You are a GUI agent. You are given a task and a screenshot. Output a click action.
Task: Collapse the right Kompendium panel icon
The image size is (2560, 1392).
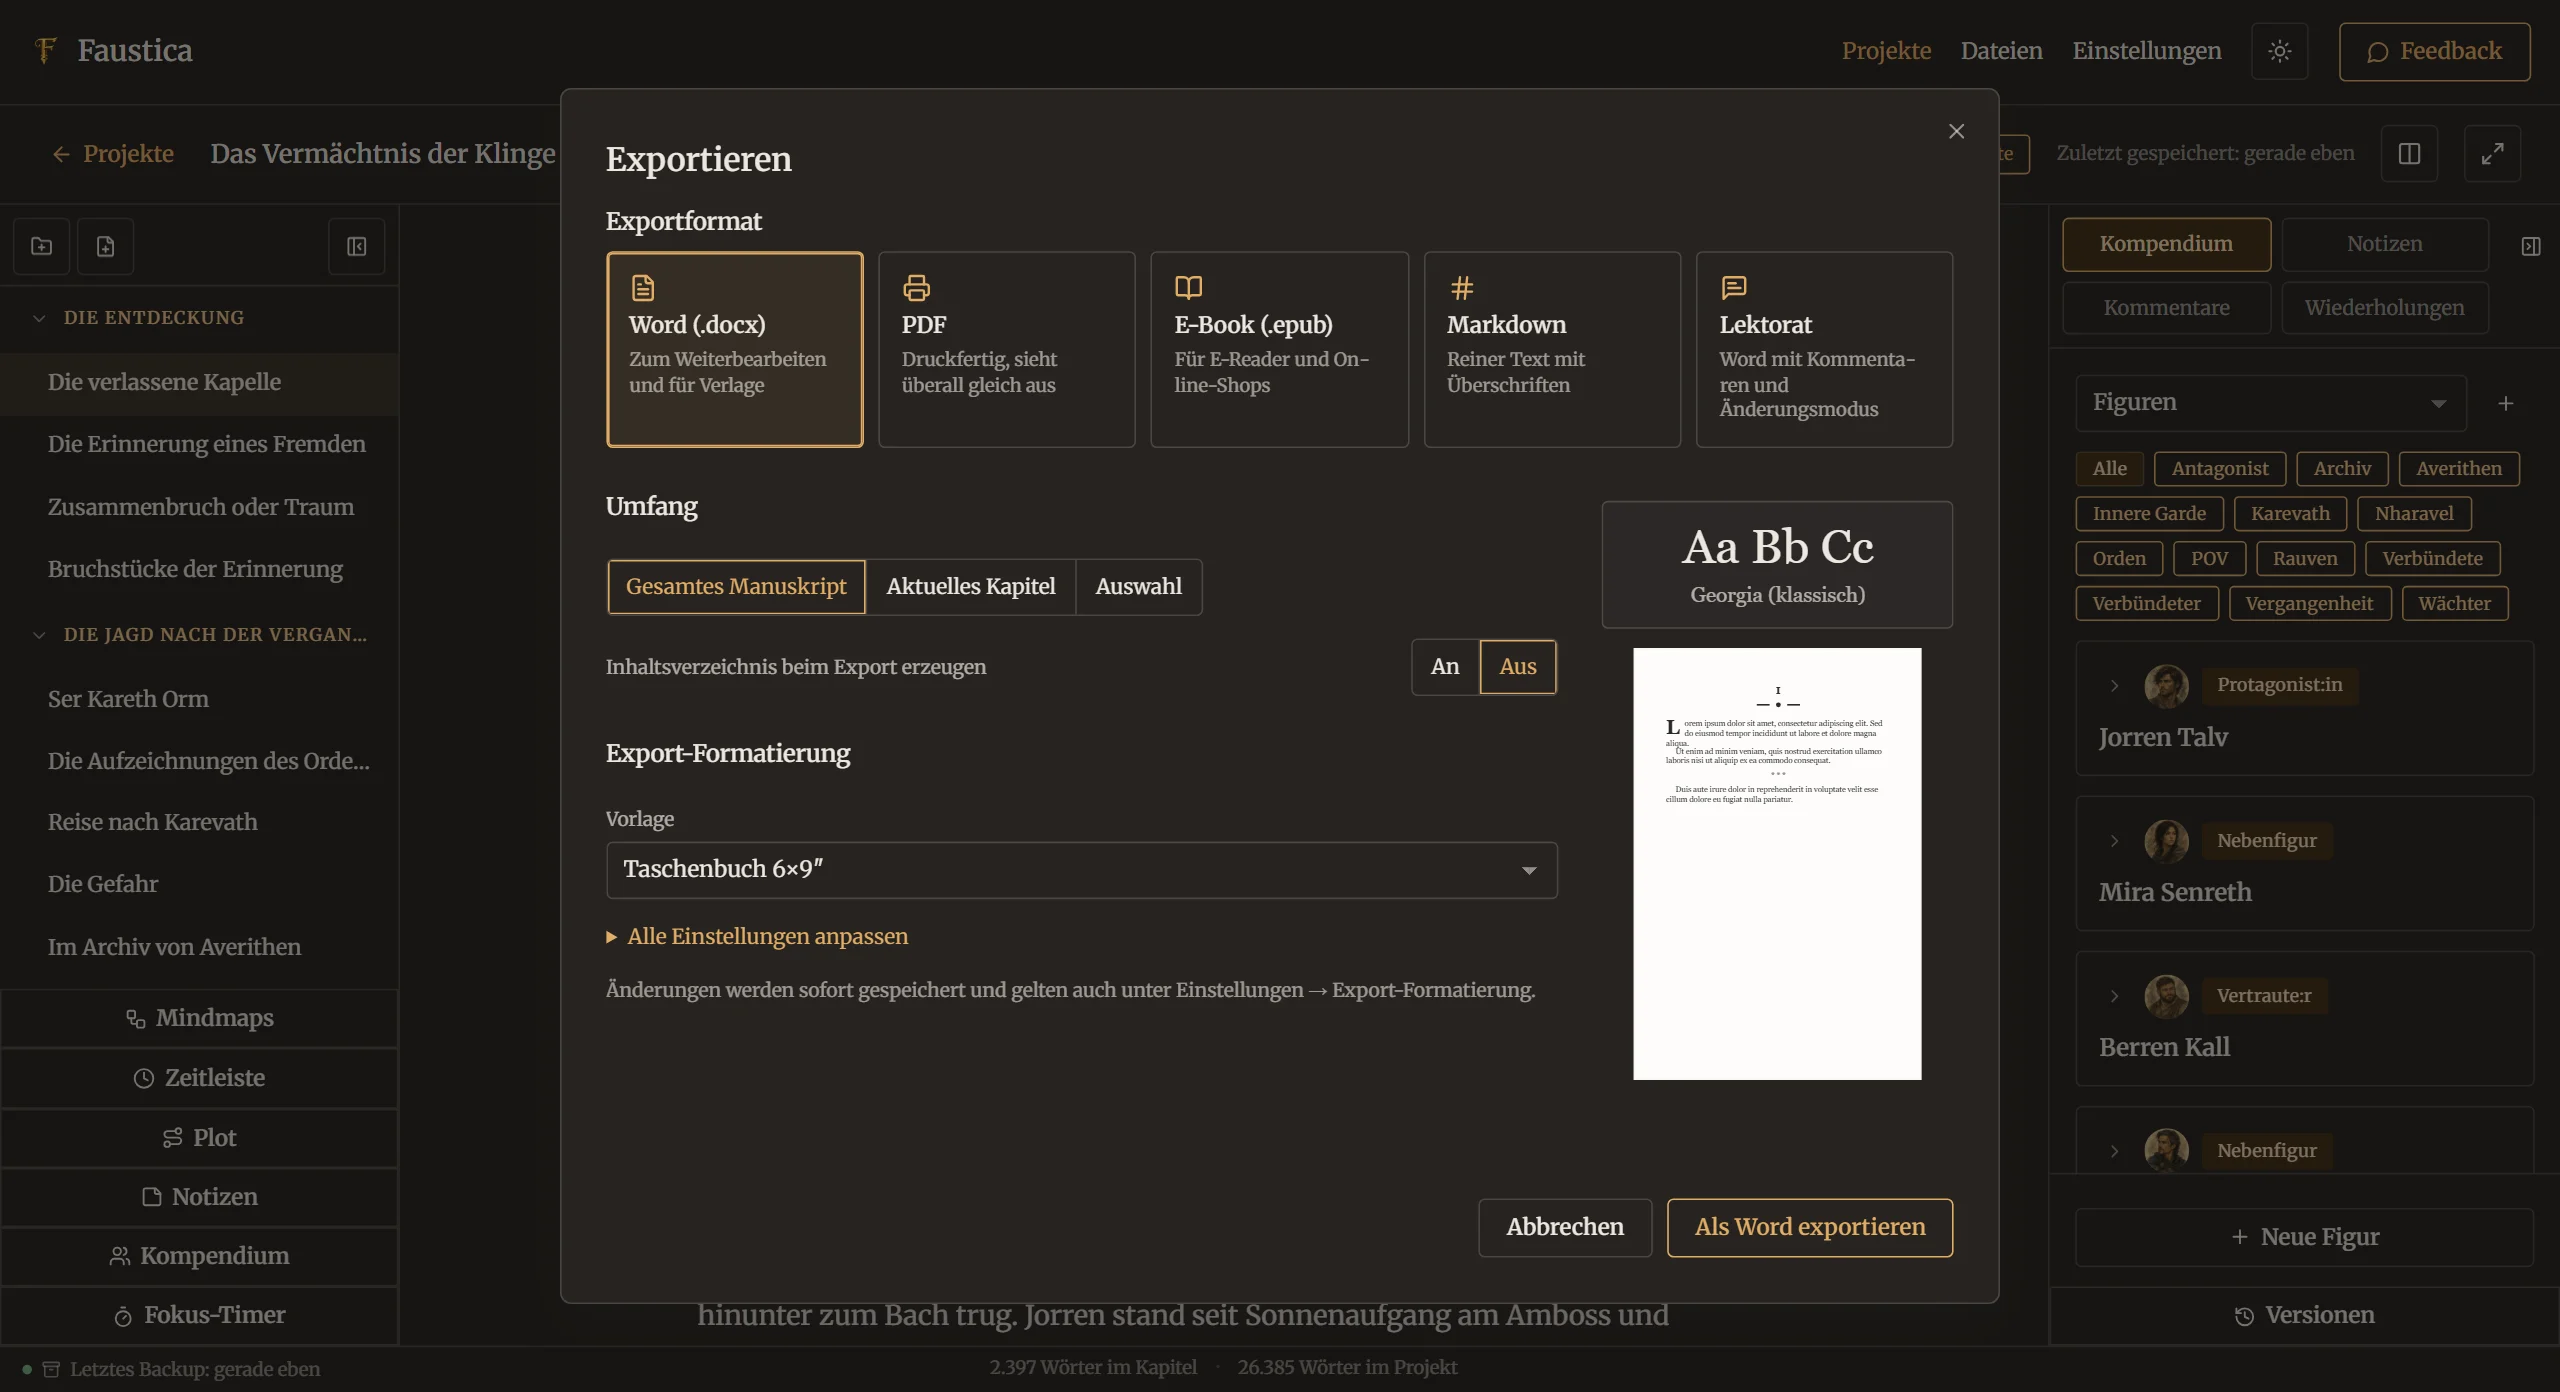2531,246
